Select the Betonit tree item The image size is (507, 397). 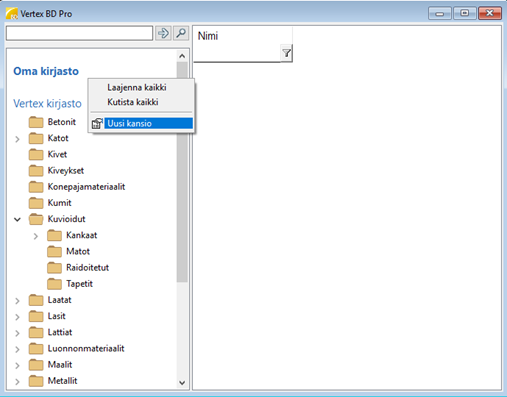tap(62, 122)
